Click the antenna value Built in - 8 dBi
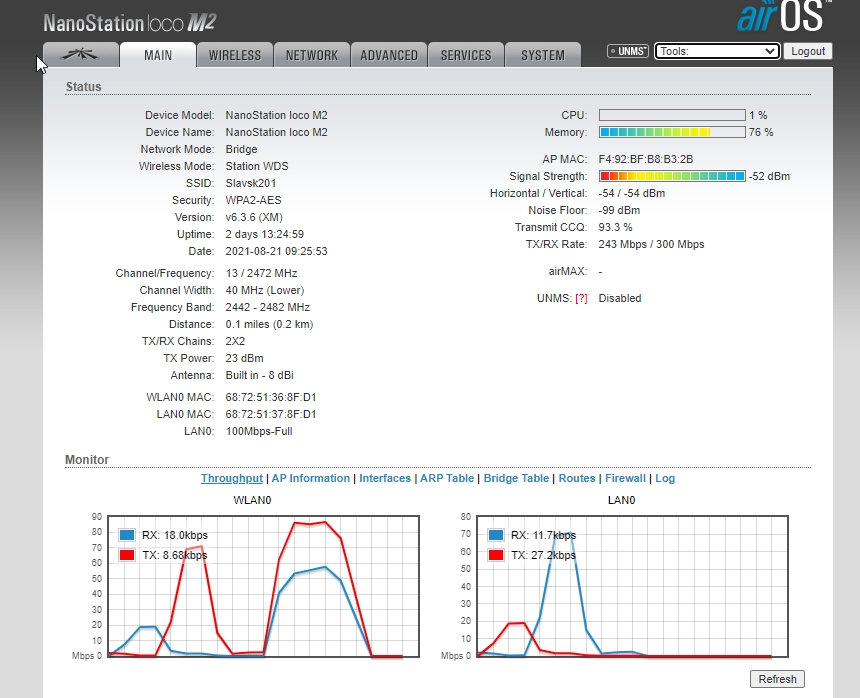860x698 pixels. (259, 375)
